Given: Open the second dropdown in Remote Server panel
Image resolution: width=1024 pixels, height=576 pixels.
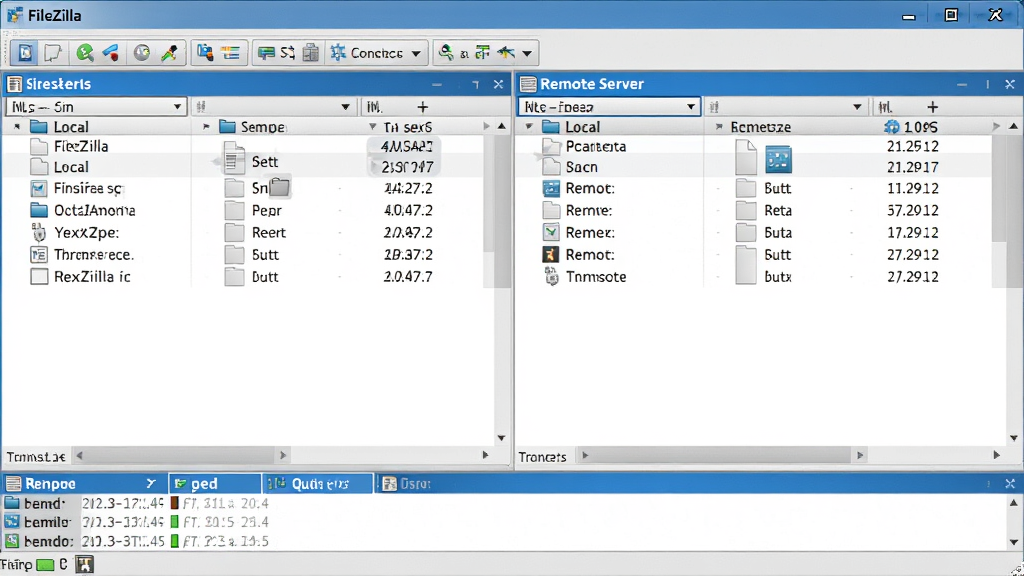Looking at the screenshot, I should 857,106.
